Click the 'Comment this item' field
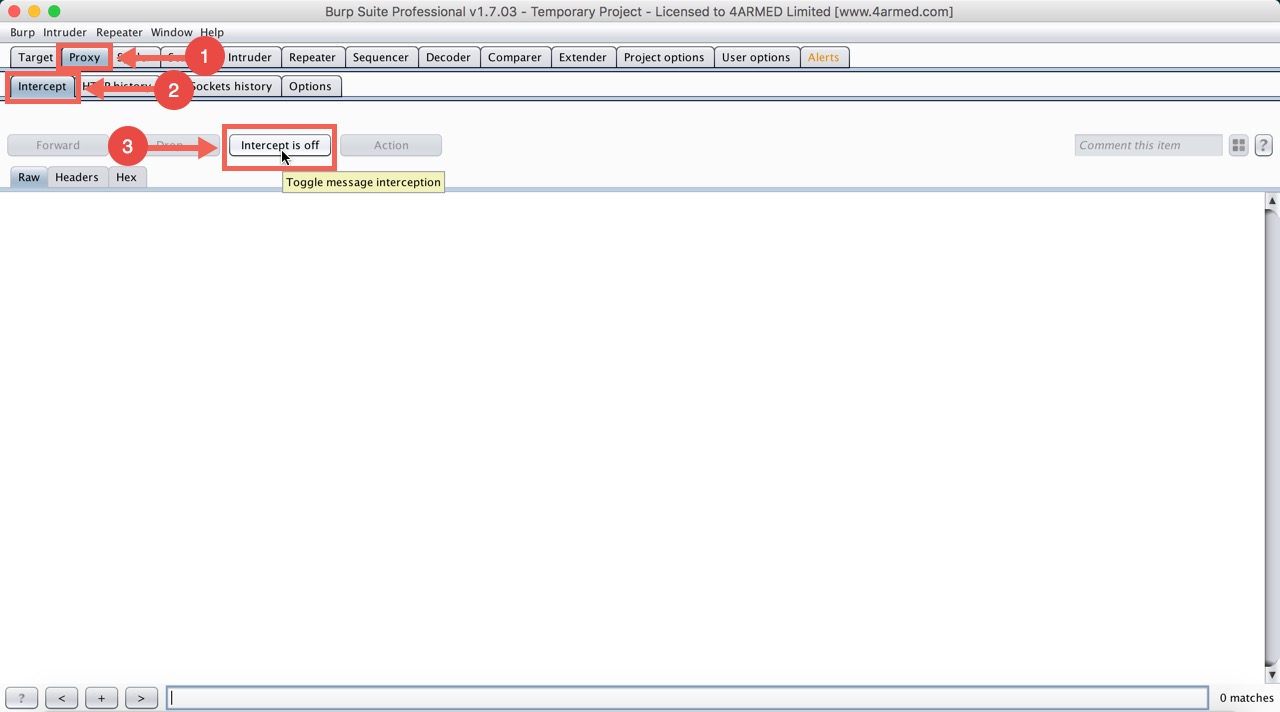 (x=1149, y=145)
